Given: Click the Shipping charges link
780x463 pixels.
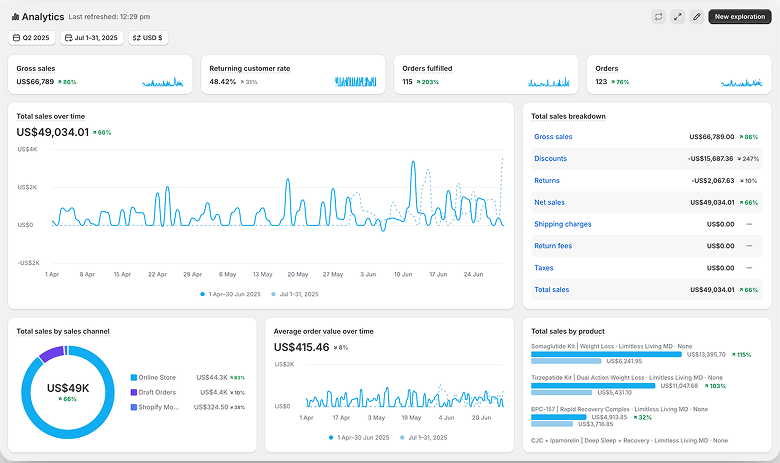Looking at the screenshot, I should [563, 224].
